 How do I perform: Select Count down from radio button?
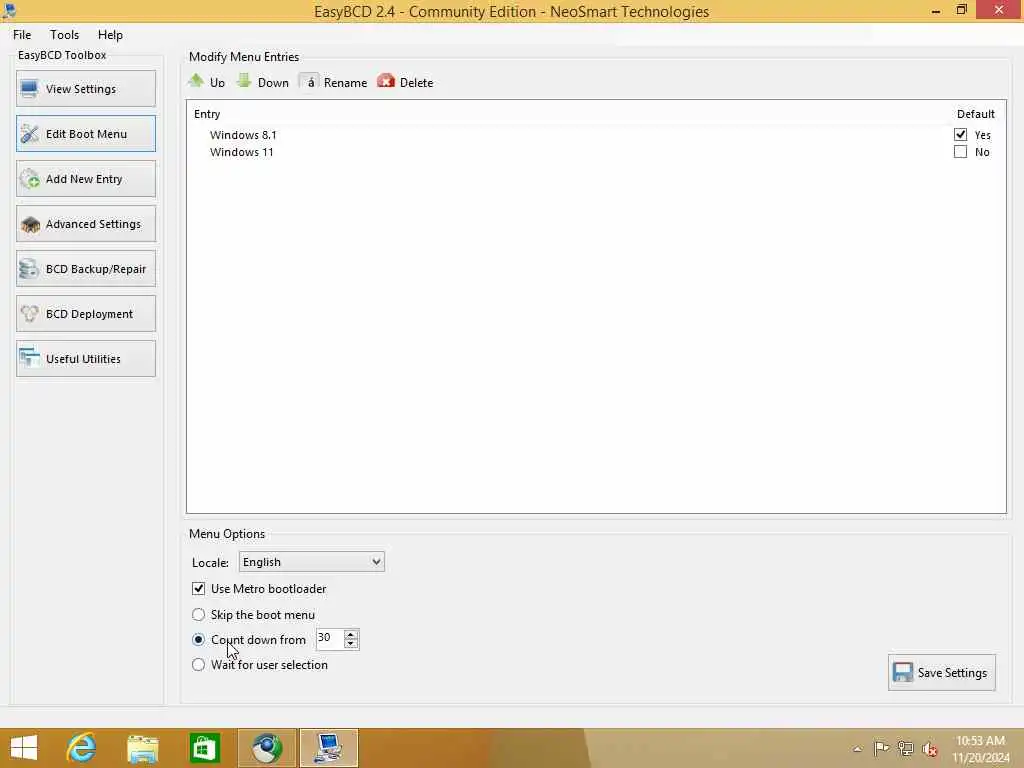199,640
